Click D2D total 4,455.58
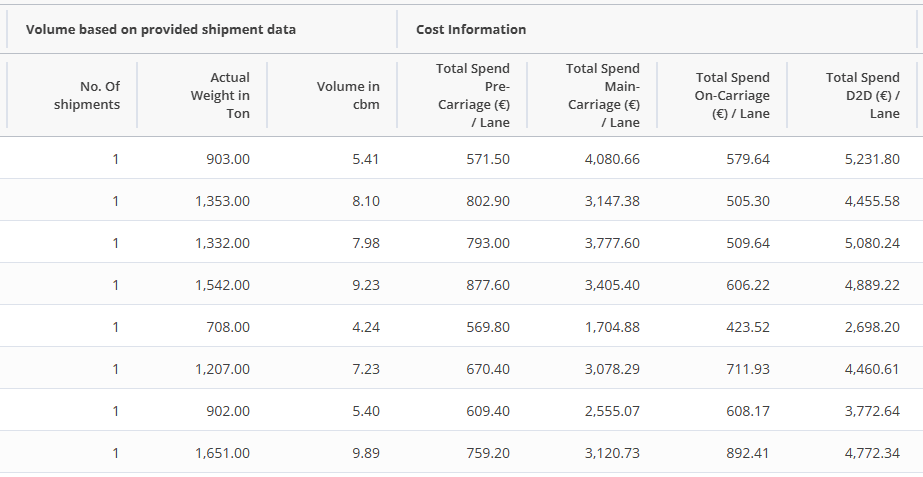 872,201
